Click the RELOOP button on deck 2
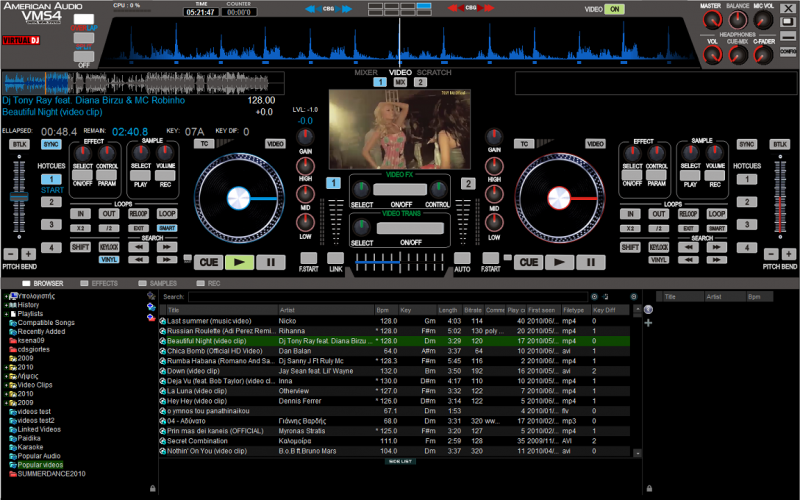Image resolution: width=800 pixels, height=500 pixels. coord(688,214)
